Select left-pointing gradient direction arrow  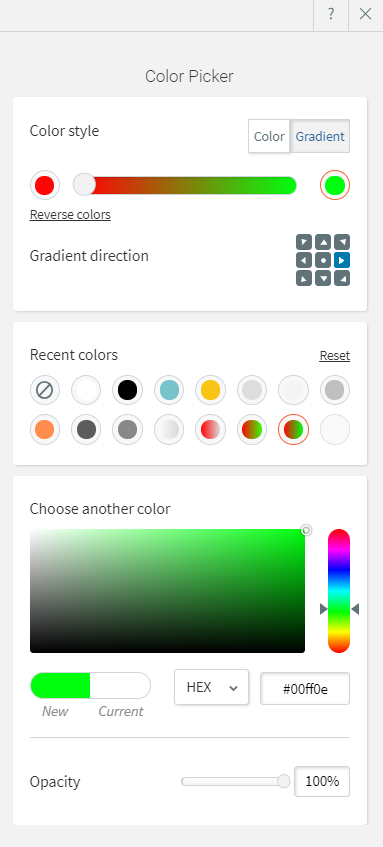pyautogui.click(x=304, y=260)
